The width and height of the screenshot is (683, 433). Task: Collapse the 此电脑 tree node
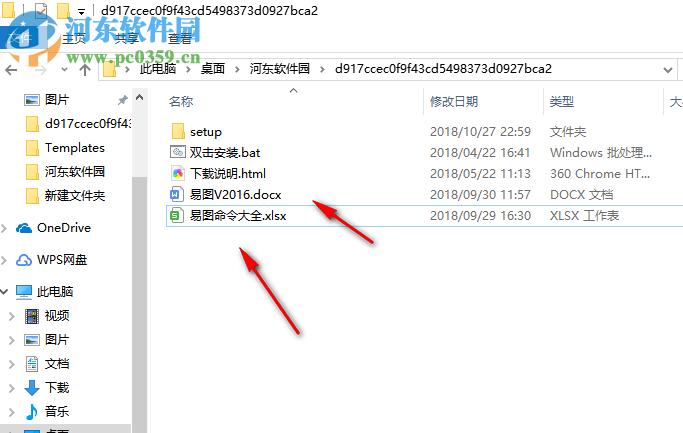[4, 291]
